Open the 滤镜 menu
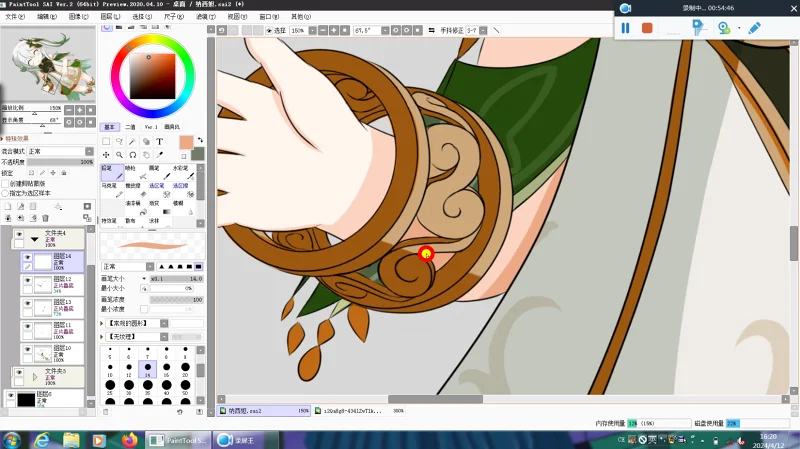800x449 pixels. point(205,17)
